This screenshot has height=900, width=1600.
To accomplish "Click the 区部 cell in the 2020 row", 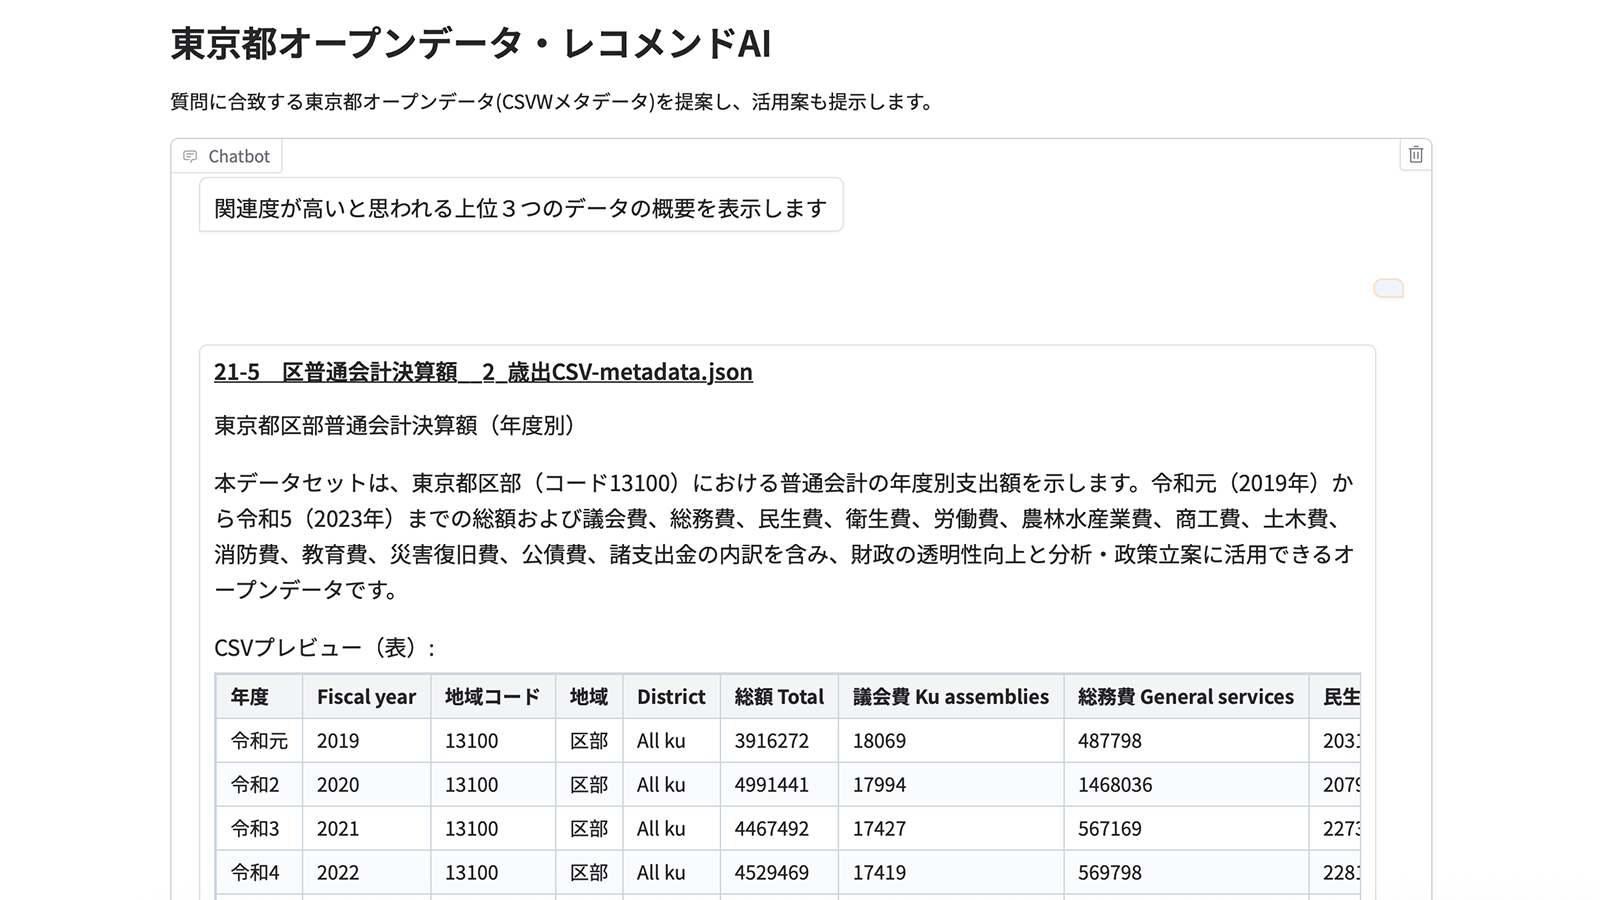I will (x=589, y=785).
